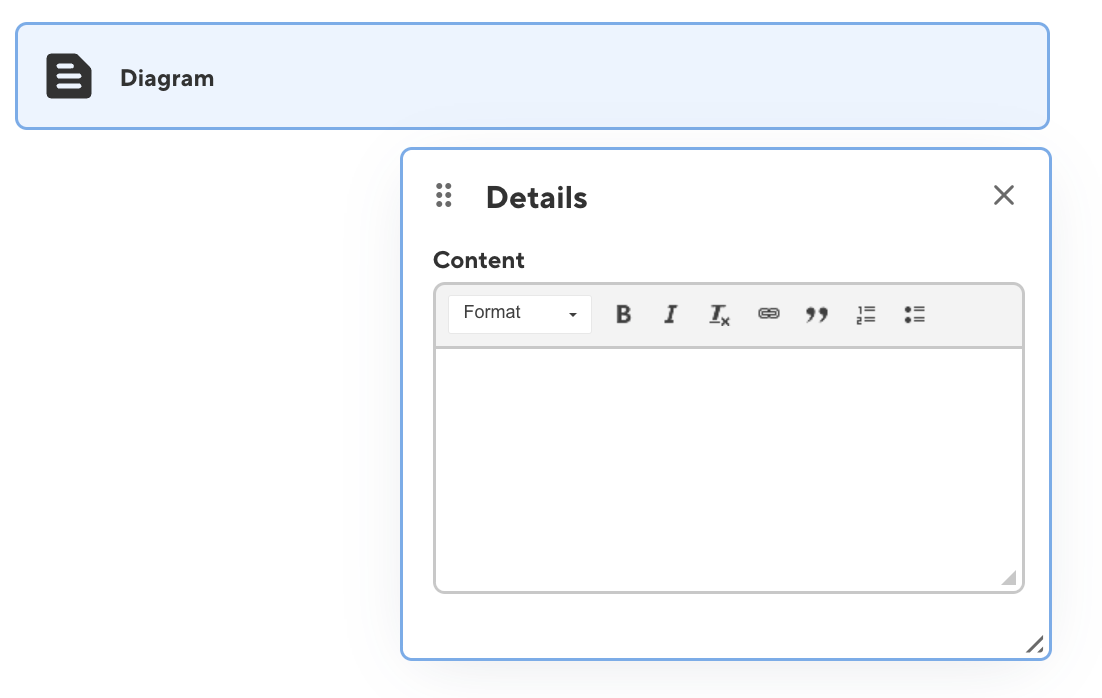This screenshot has width=1102, height=698.
Task: Click the Format dropdown's small arrow
Action: pos(574,314)
